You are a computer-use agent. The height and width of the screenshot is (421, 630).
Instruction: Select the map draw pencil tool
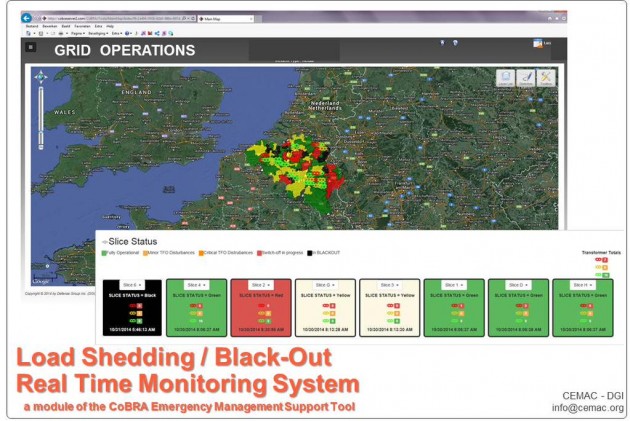click(x=526, y=78)
